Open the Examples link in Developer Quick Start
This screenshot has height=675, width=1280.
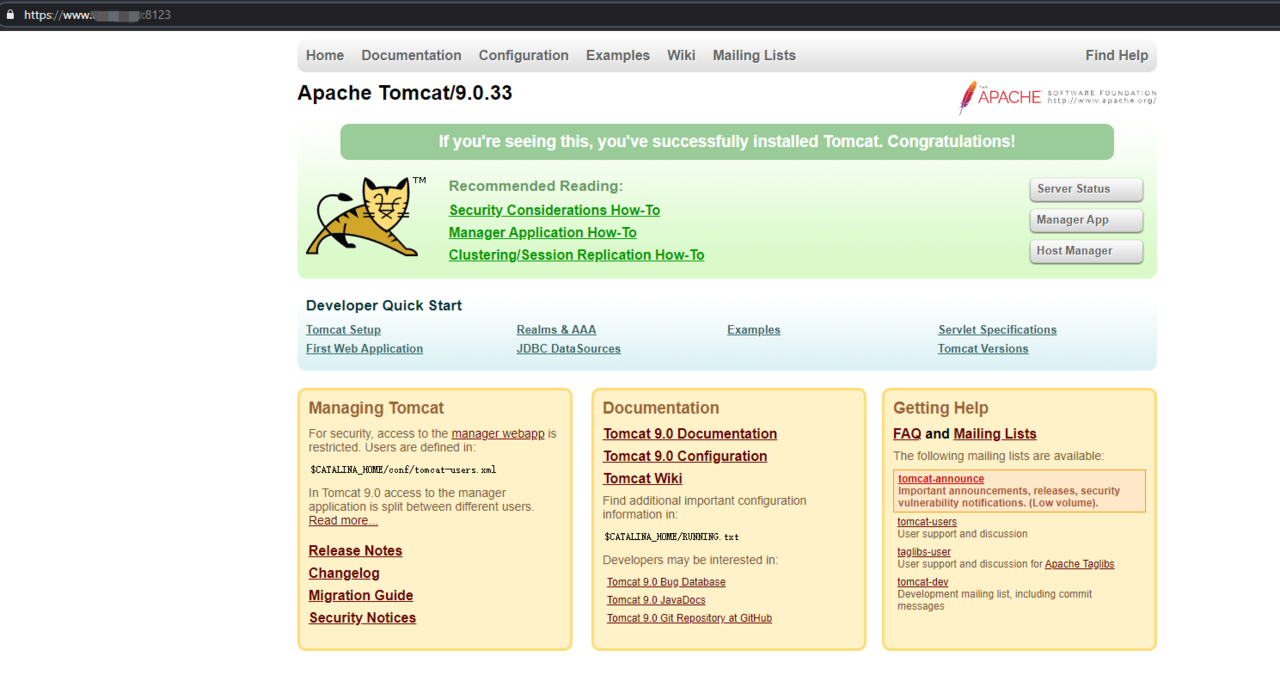tap(753, 330)
